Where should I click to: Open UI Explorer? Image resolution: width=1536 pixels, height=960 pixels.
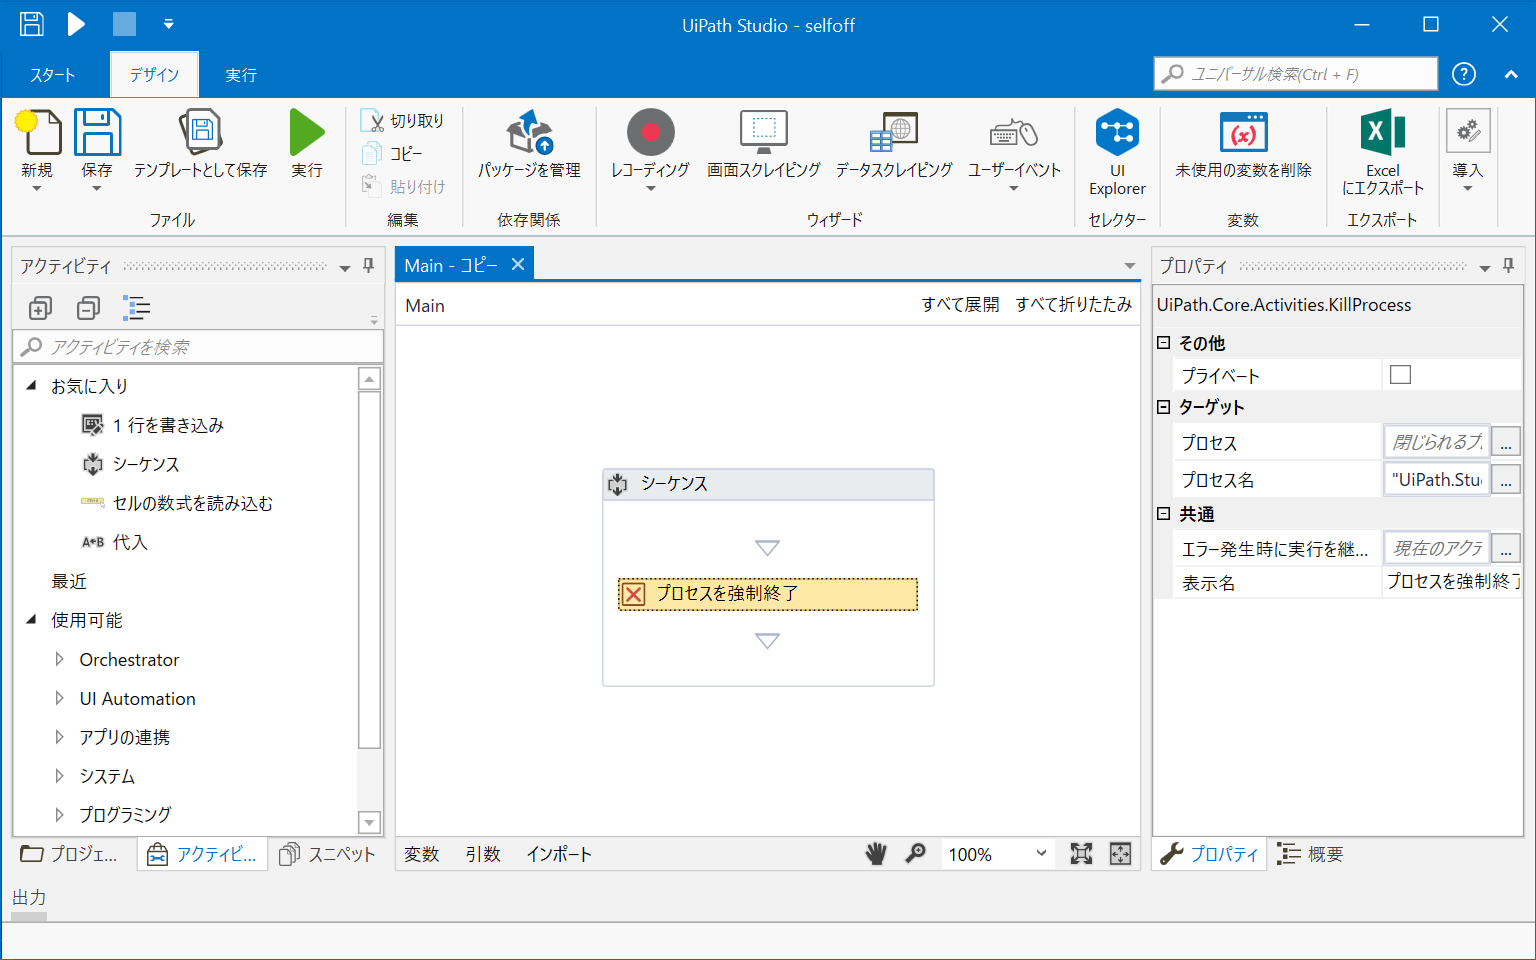(1117, 150)
